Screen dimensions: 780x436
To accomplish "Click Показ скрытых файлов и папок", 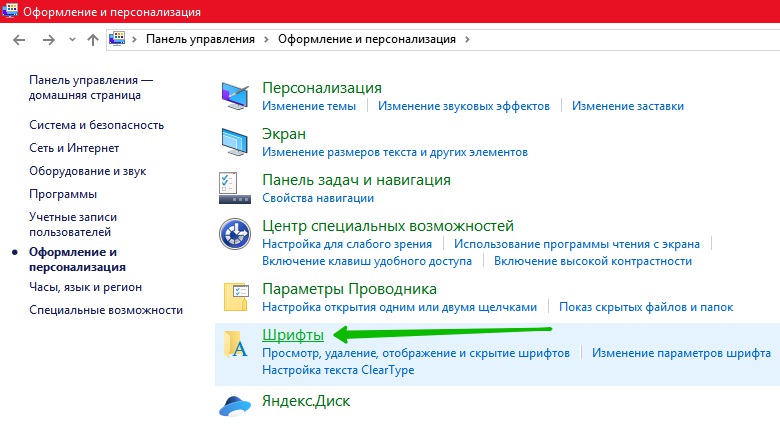I will pyautogui.click(x=646, y=307).
